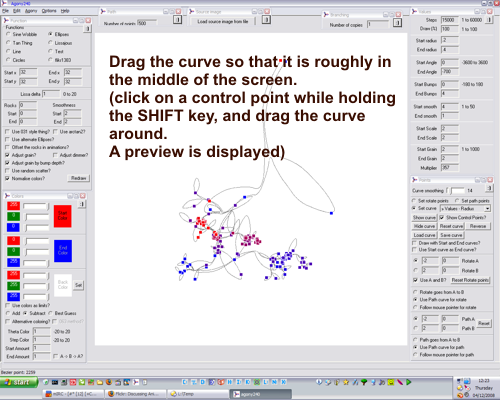Click the Number of points field
Screen dimensions: 500x400
147,23
